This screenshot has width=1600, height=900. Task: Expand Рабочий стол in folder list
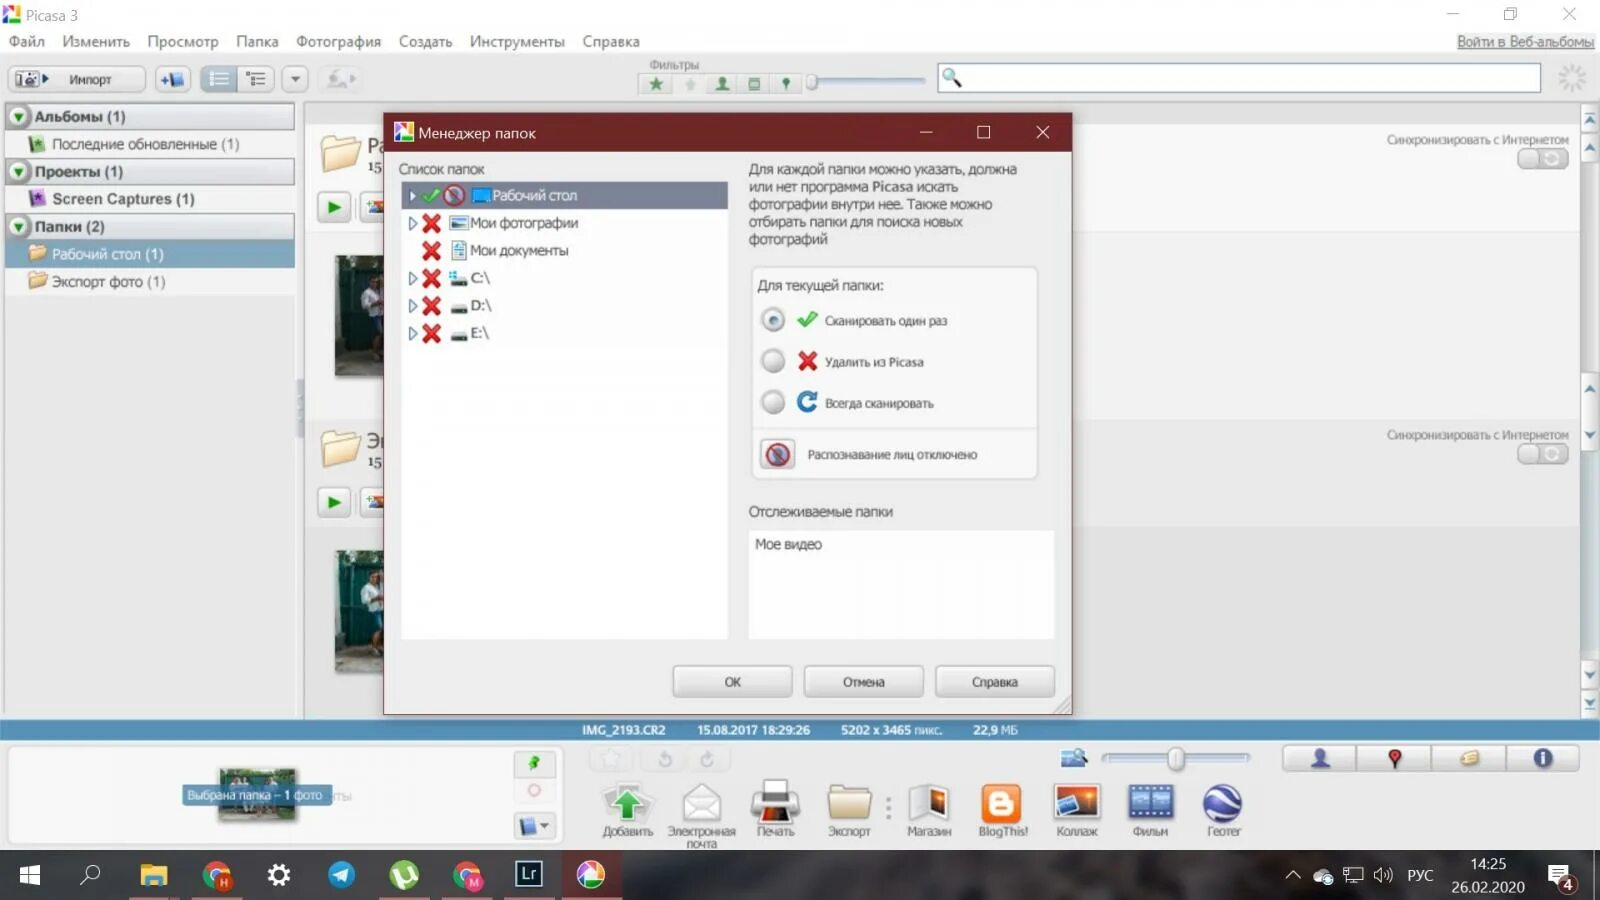coord(412,196)
